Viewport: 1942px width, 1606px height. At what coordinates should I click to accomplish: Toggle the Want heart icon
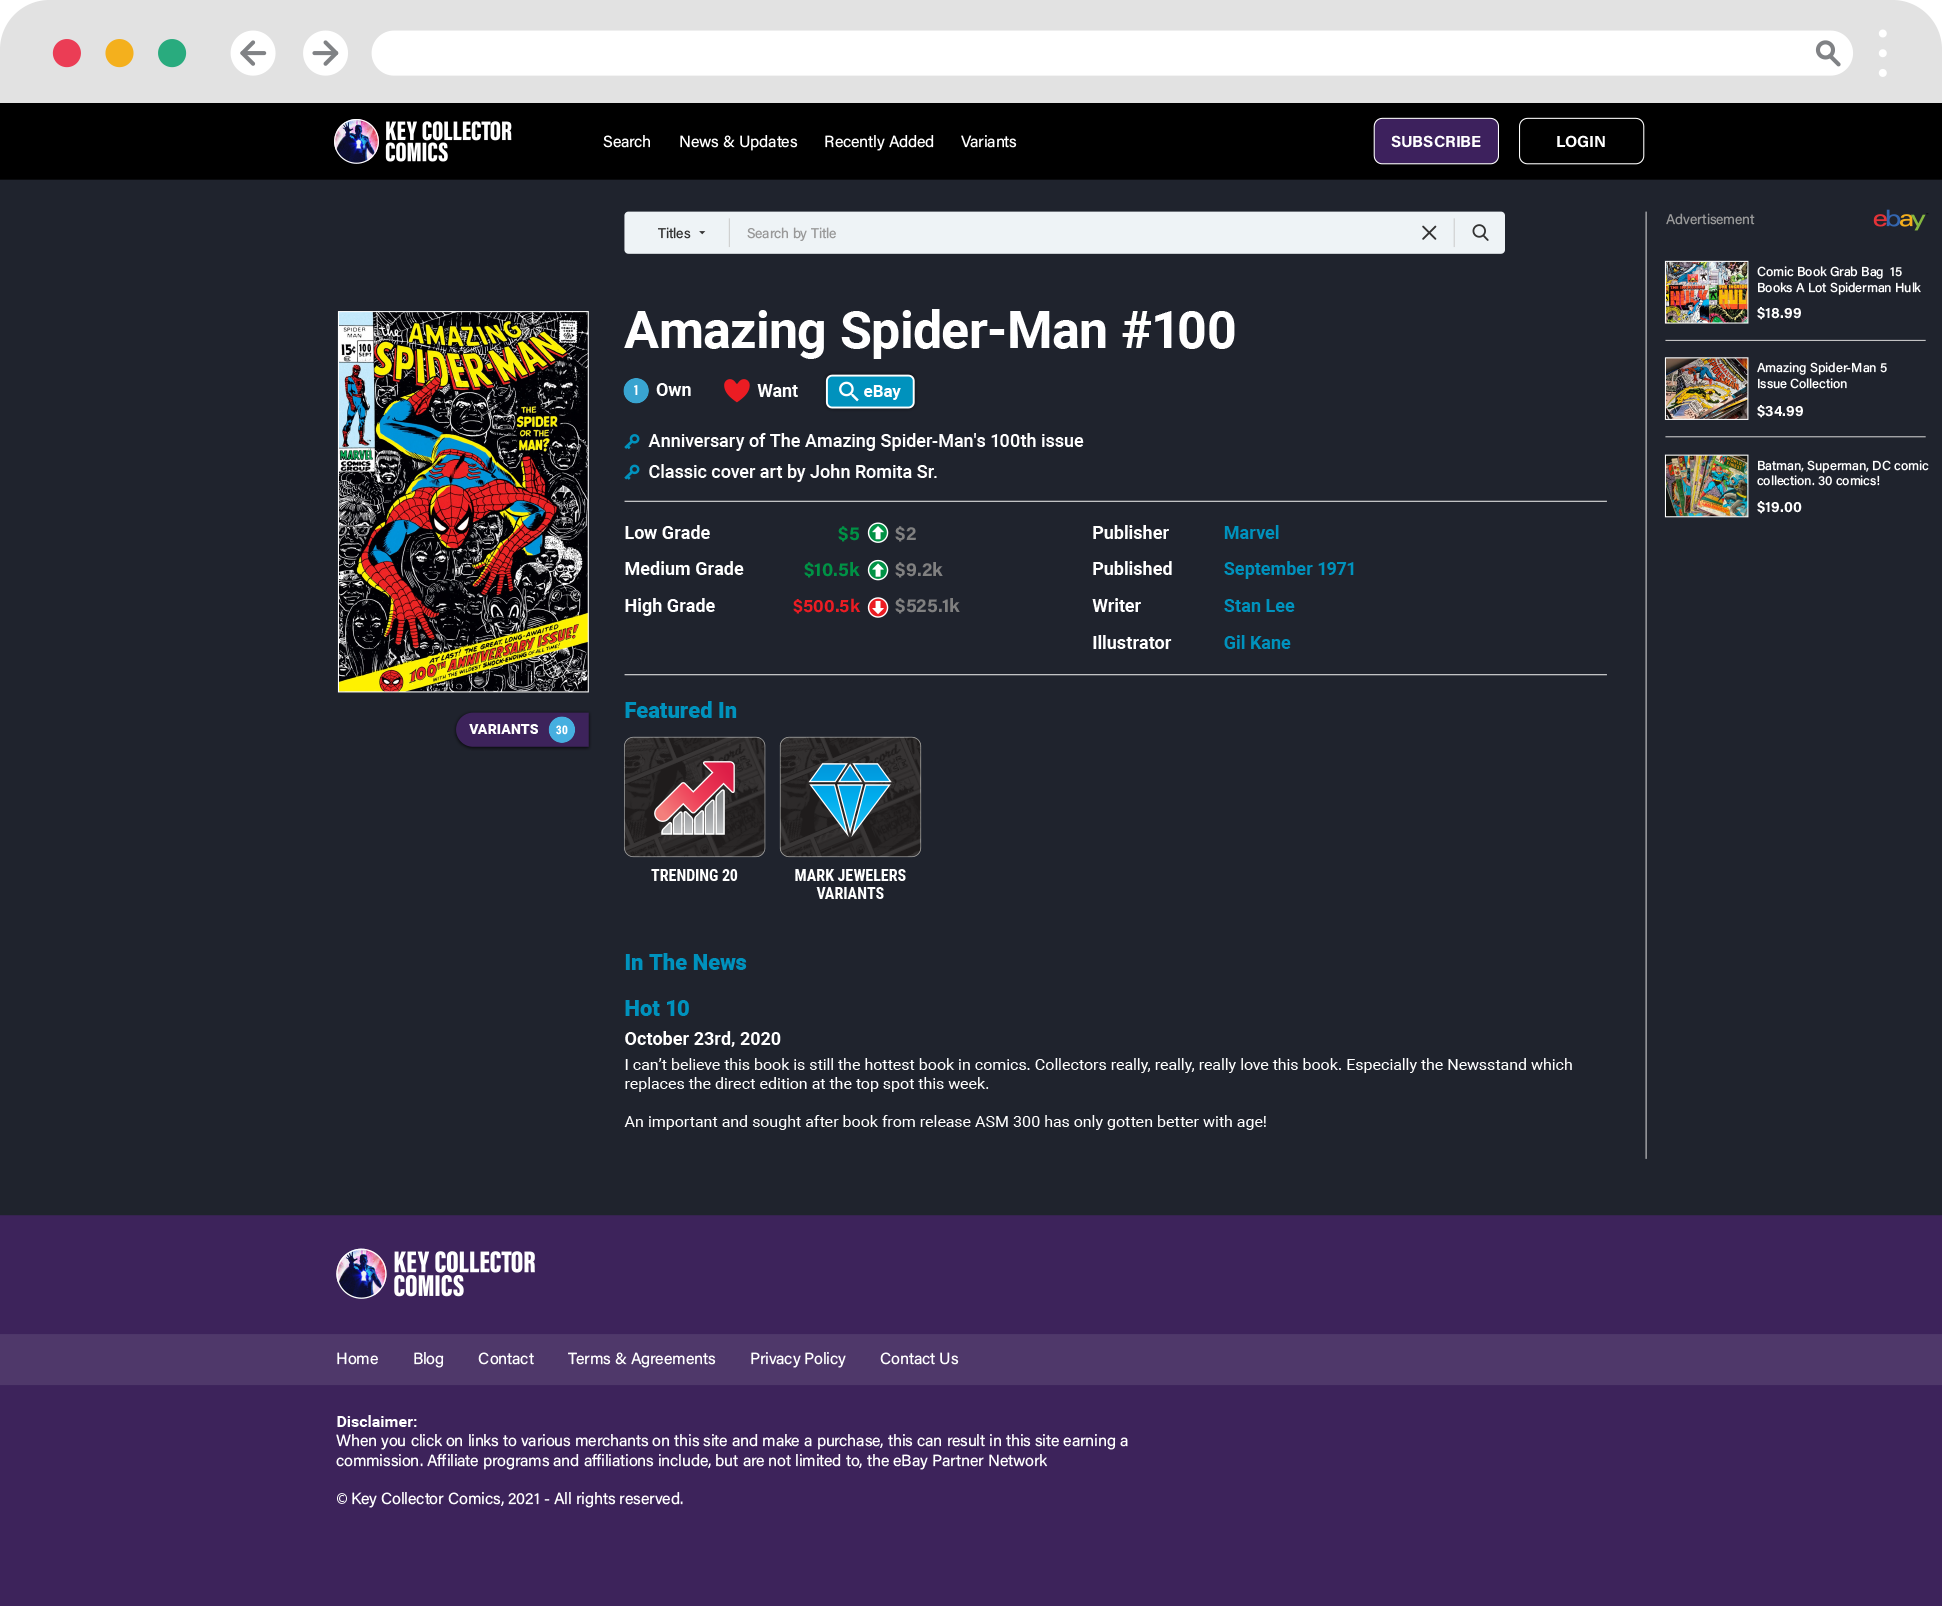pyautogui.click(x=737, y=390)
